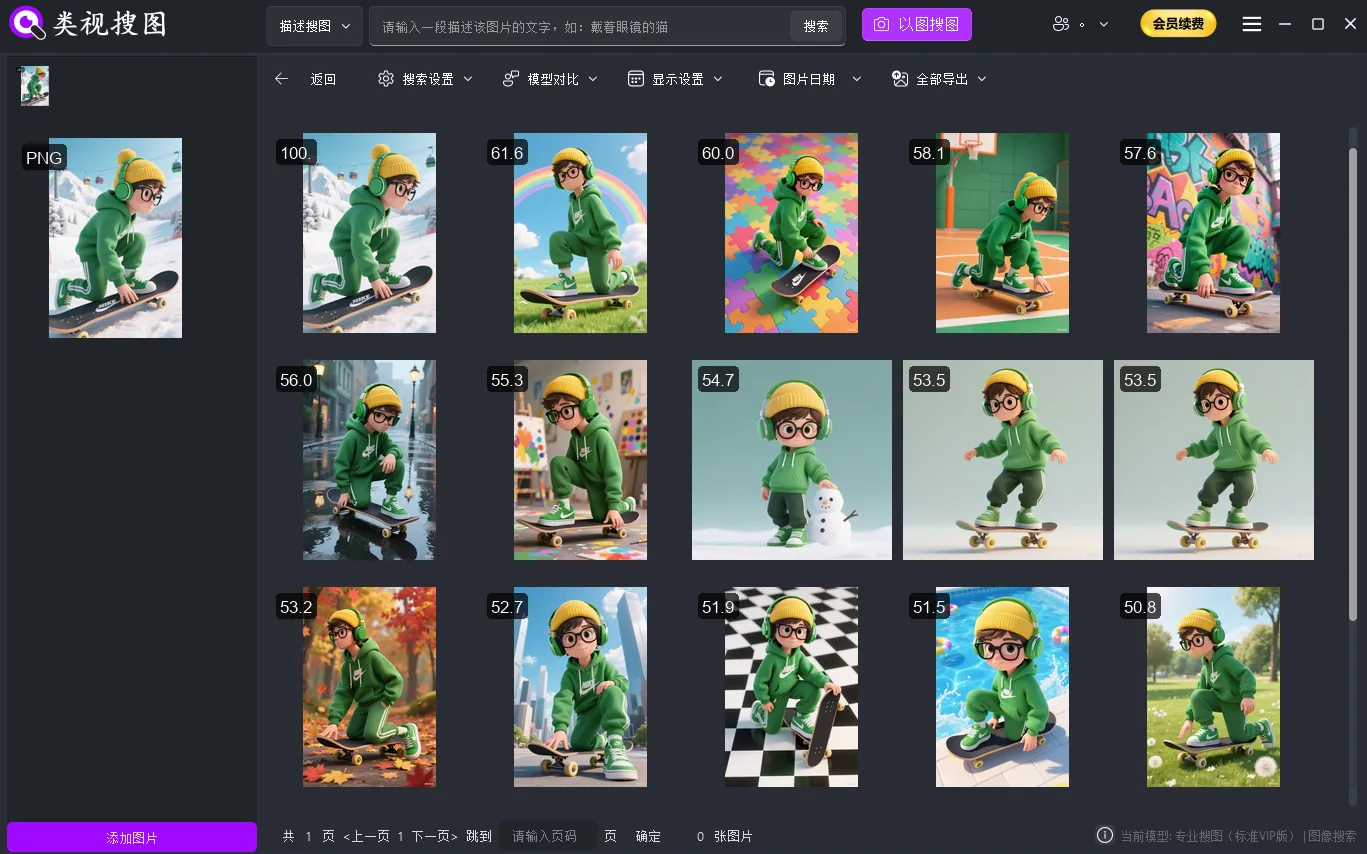
Task: Click the info icon beside 当前模型
Action: tap(1104, 834)
